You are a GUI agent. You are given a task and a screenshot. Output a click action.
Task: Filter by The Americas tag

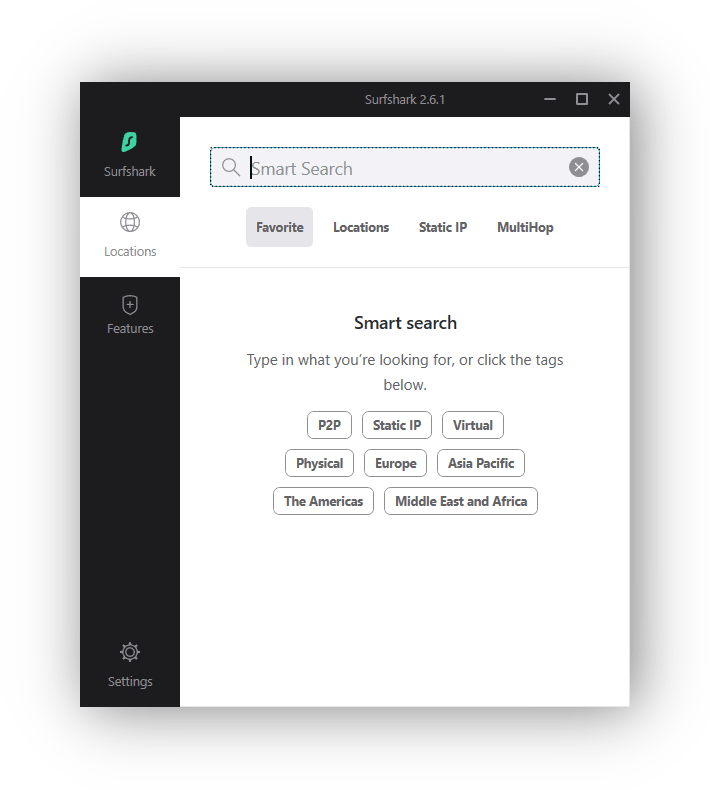324,501
